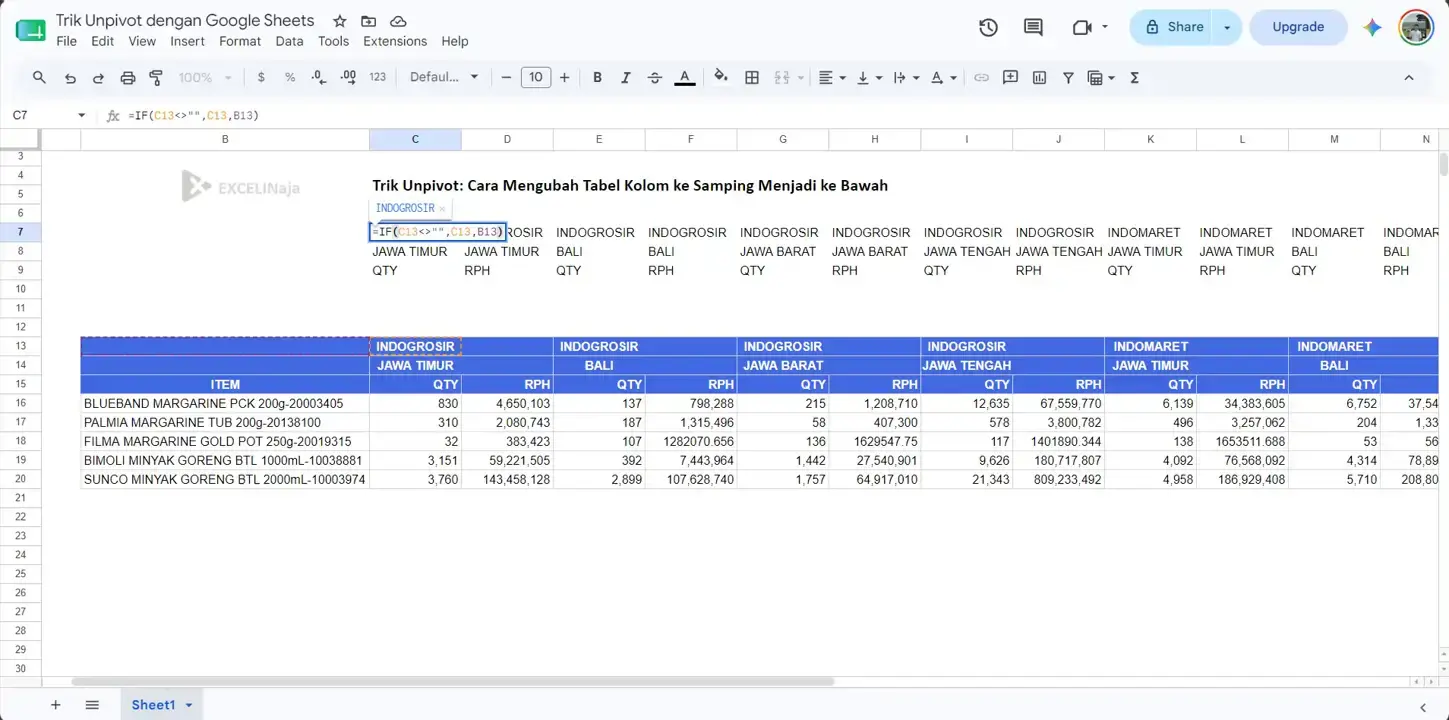Screen dimensions: 1449x720
Task: Open the text rotation dropdown
Action: pyautogui.click(x=943, y=77)
